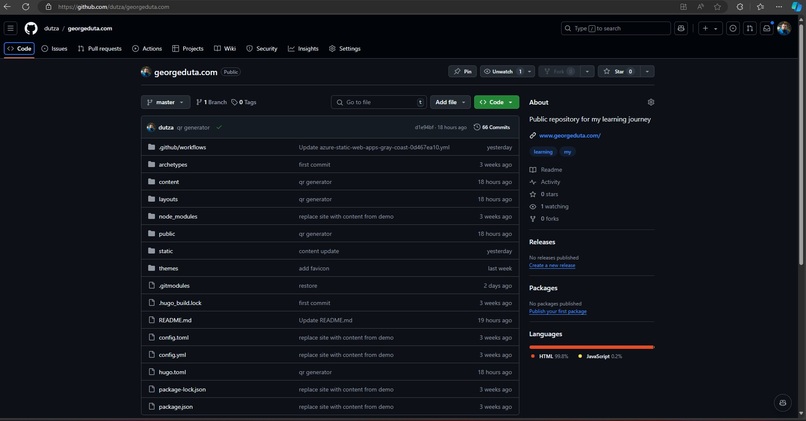The height and width of the screenshot is (421, 806).
Task: Open the hugo.toml file
Action: coord(172,372)
